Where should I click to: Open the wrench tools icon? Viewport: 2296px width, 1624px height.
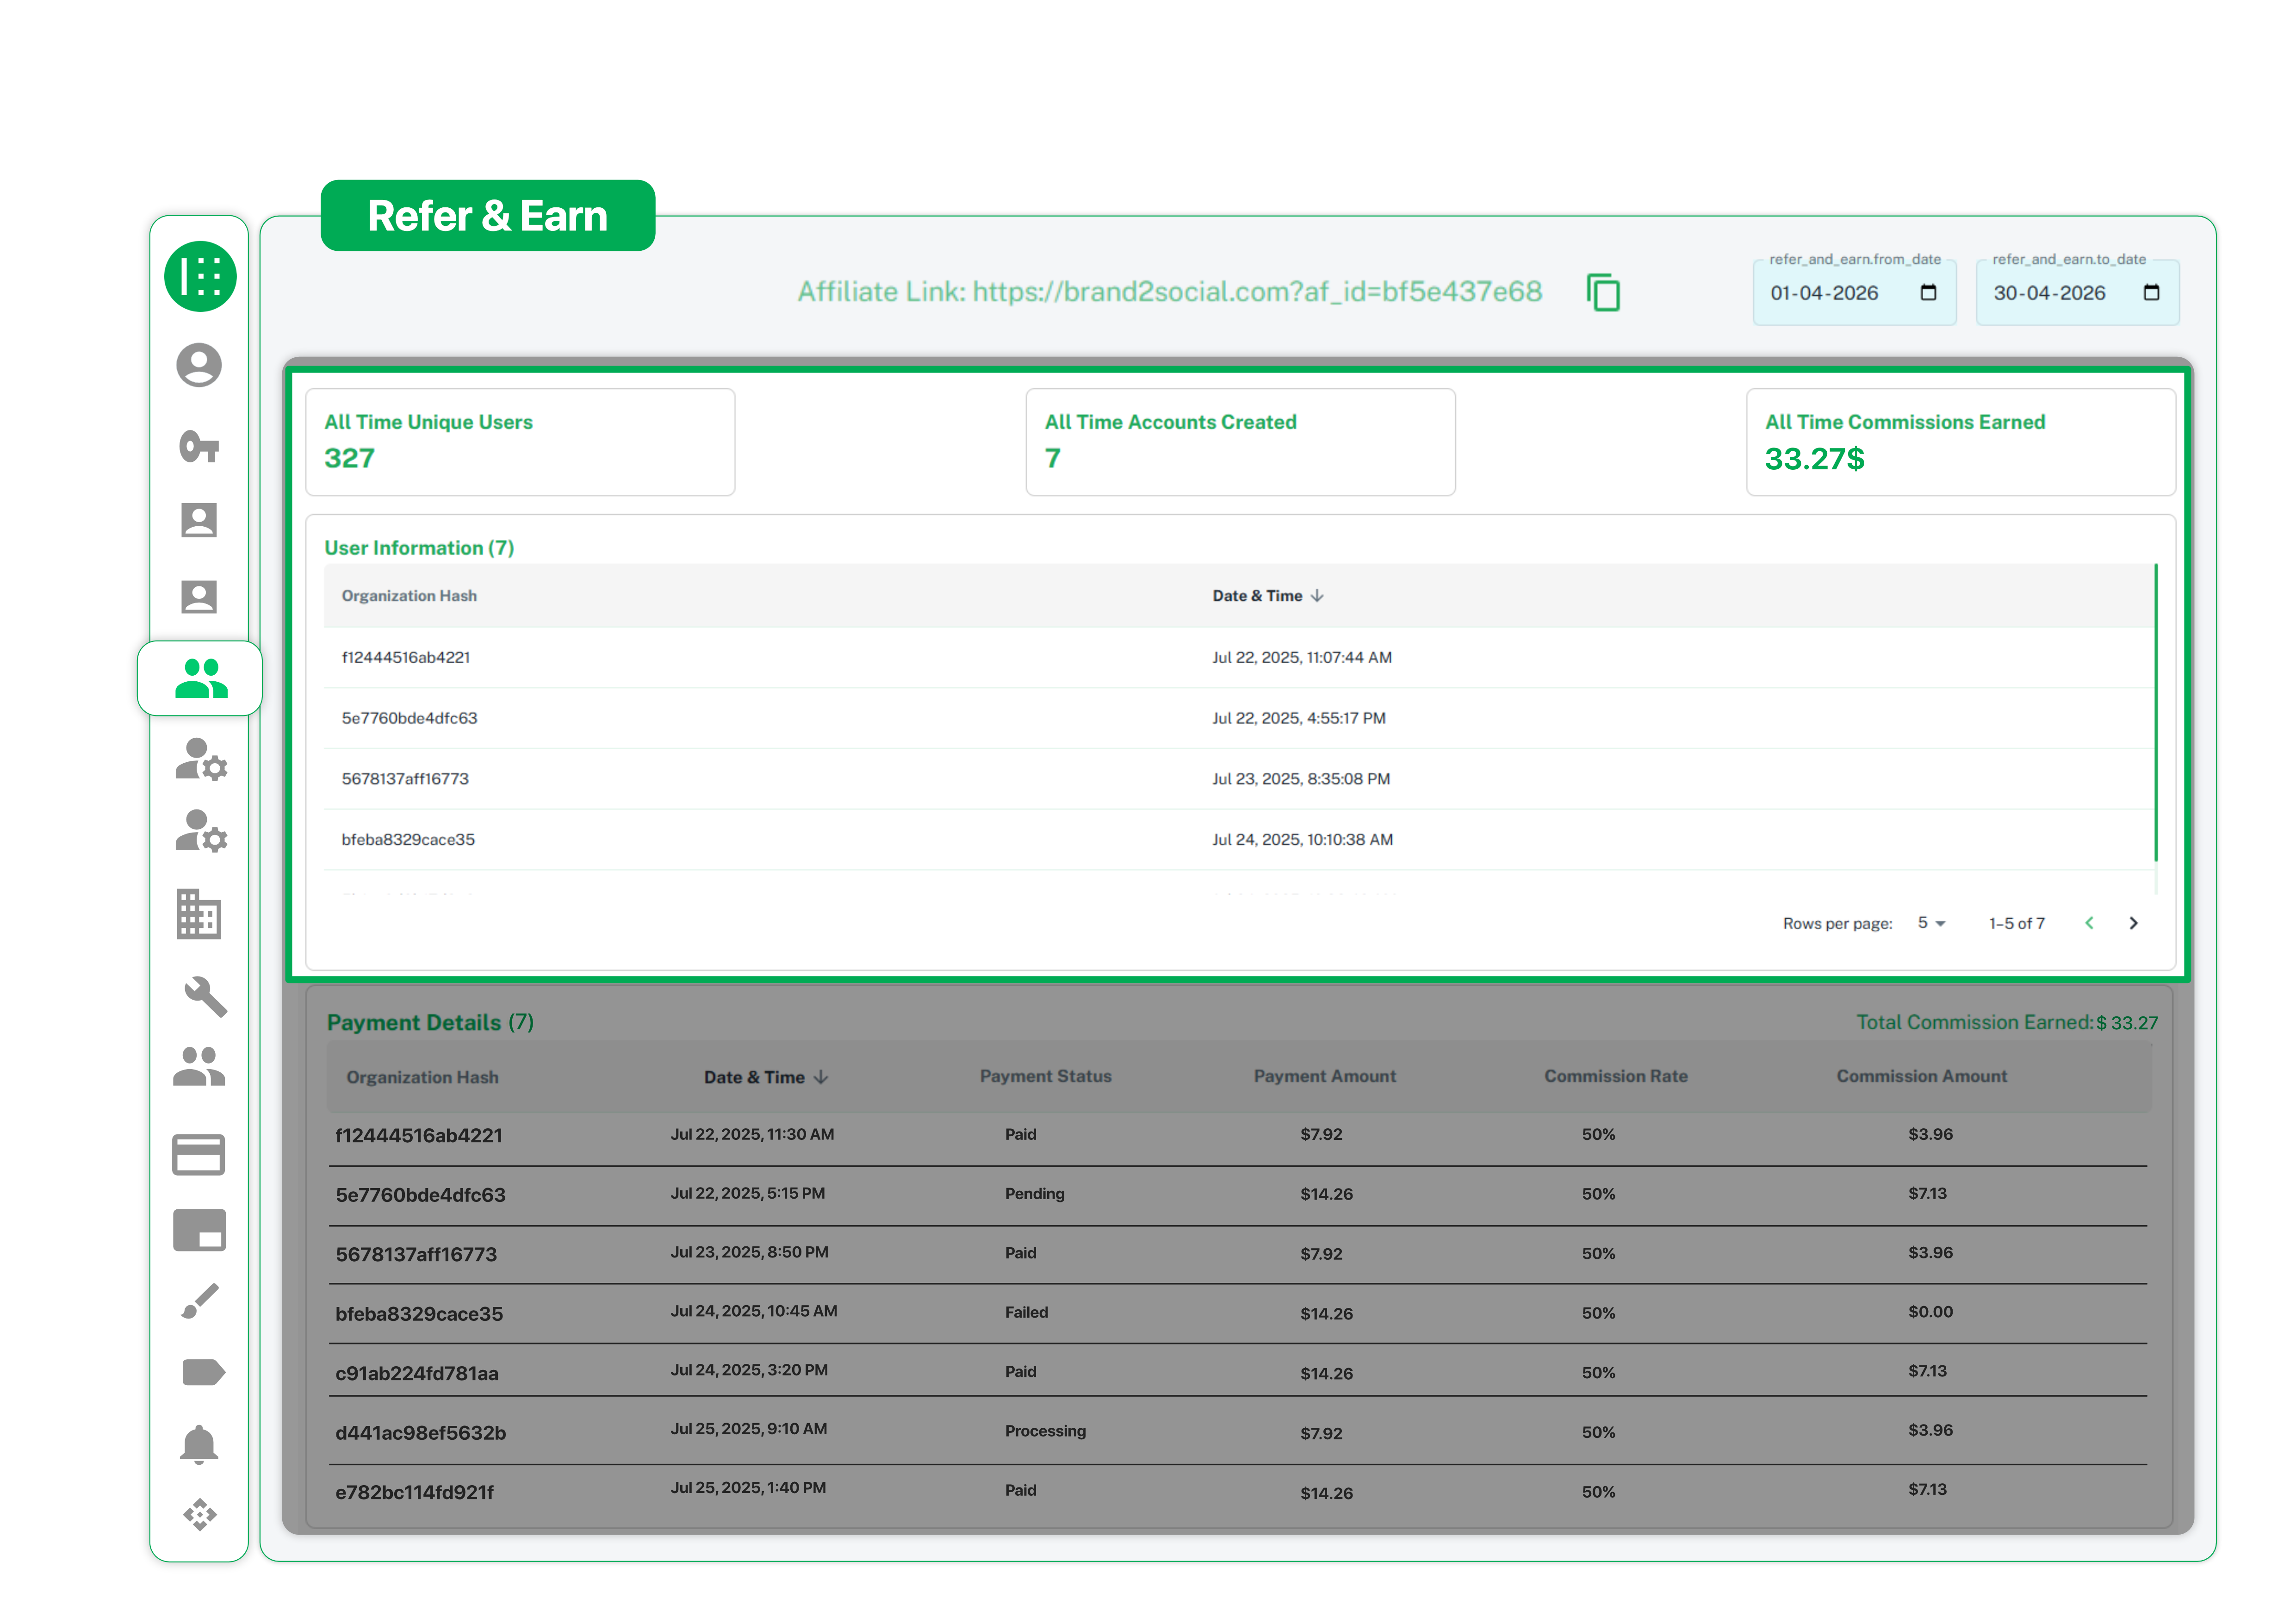[205, 996]
